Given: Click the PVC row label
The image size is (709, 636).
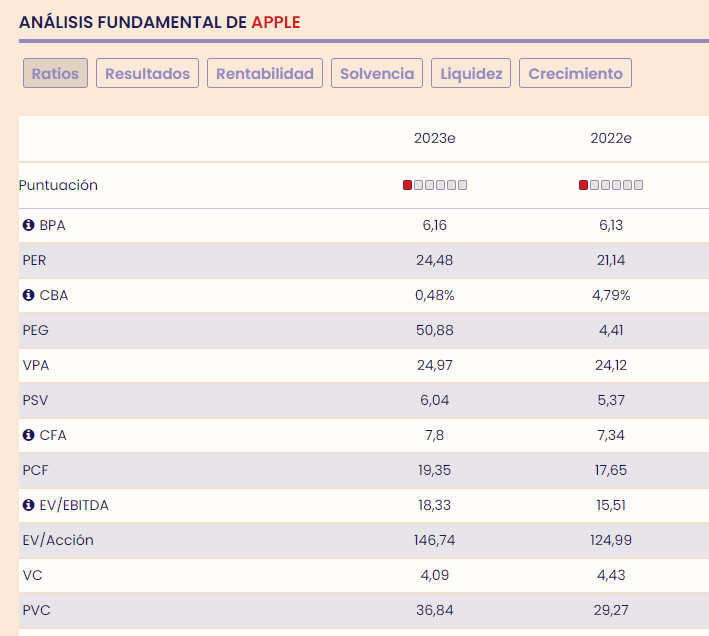Looking at the screenshot, I should [34, 610].
